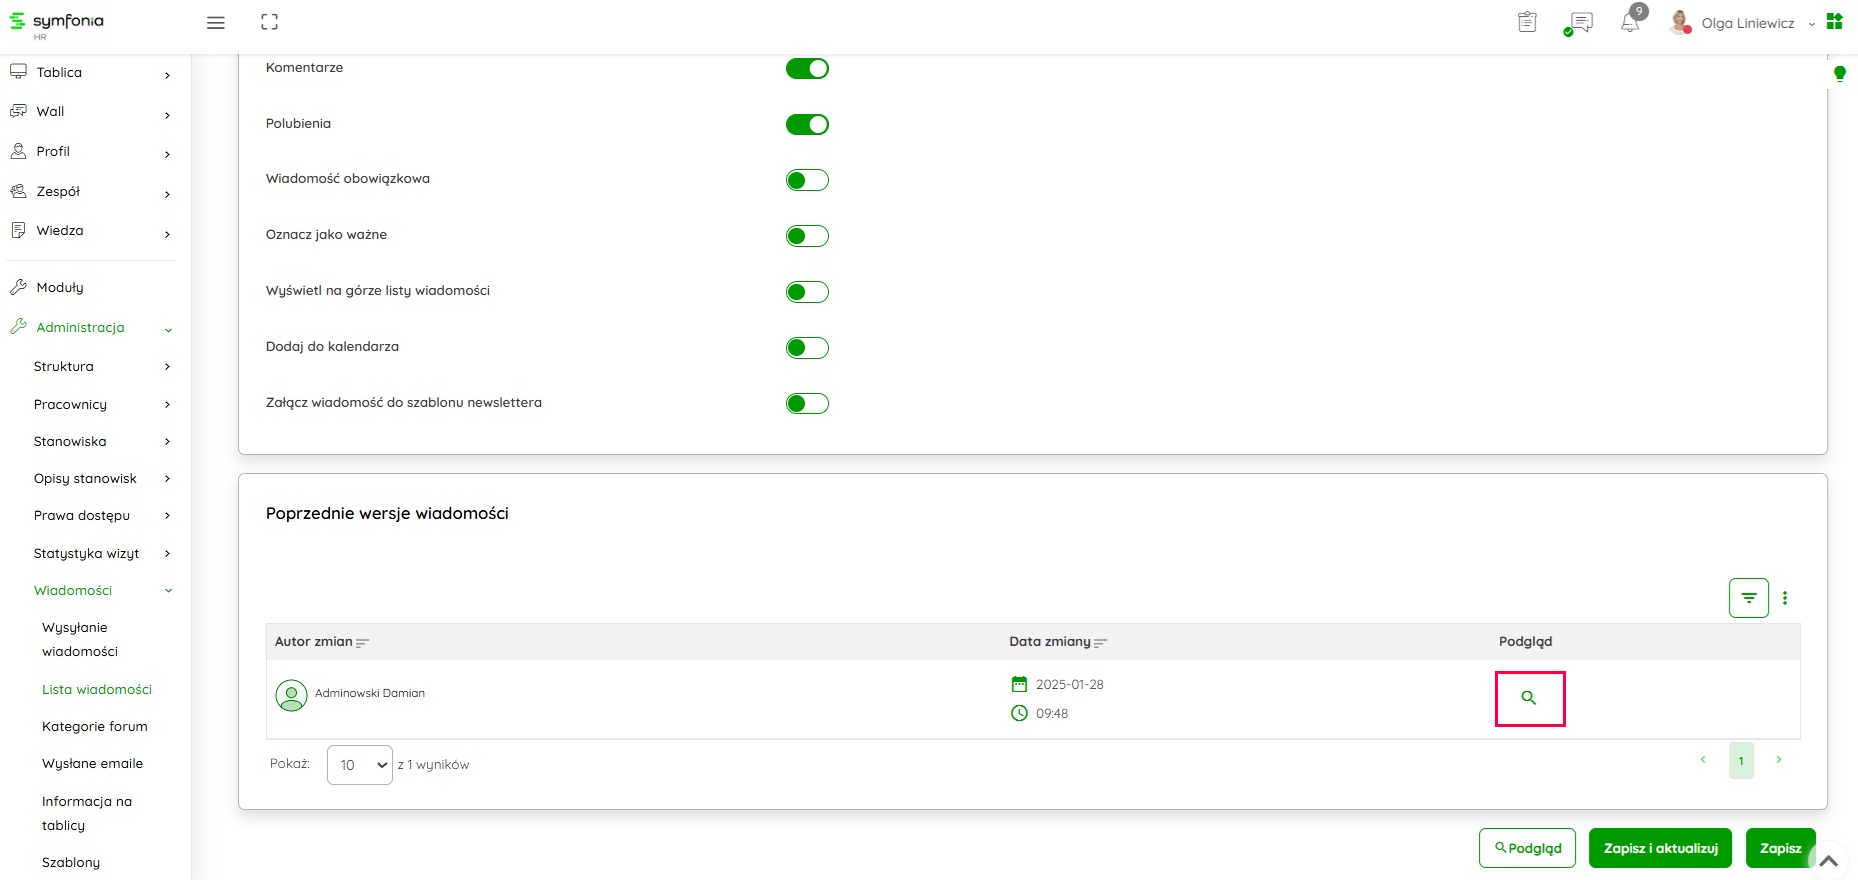Open the clipboard tasks icon in header
This screenshot has height=880, width=1858.
(x=1527, y=22)
